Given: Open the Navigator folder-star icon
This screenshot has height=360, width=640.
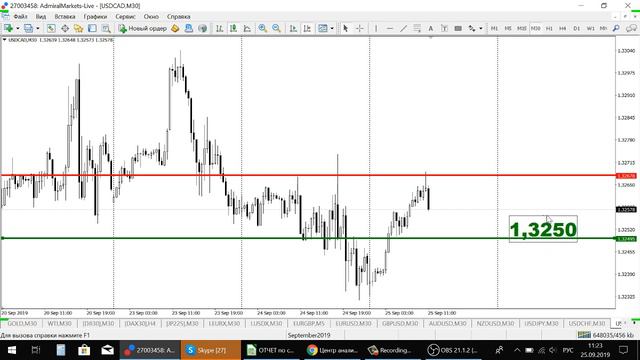Looking at the screenshot, I should pyautogui.click(x=78, y=28).
